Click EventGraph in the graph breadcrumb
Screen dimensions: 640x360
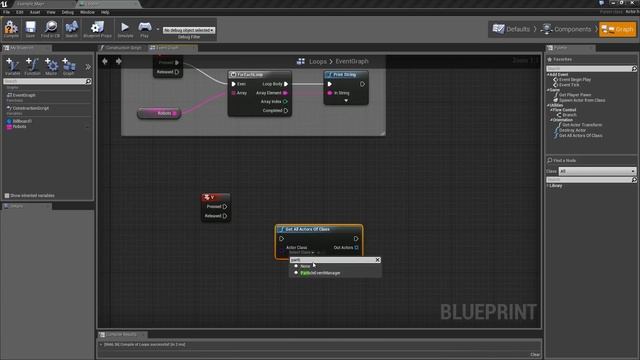point(352,61)
